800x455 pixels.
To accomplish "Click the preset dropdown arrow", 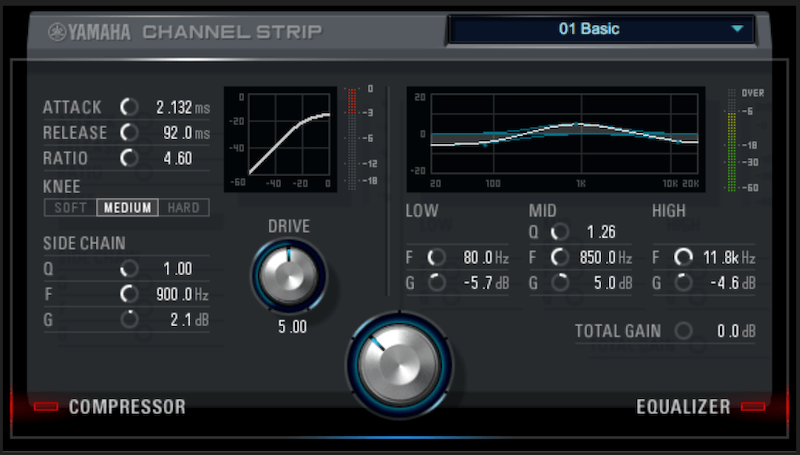I will click(x=738, y=29).
